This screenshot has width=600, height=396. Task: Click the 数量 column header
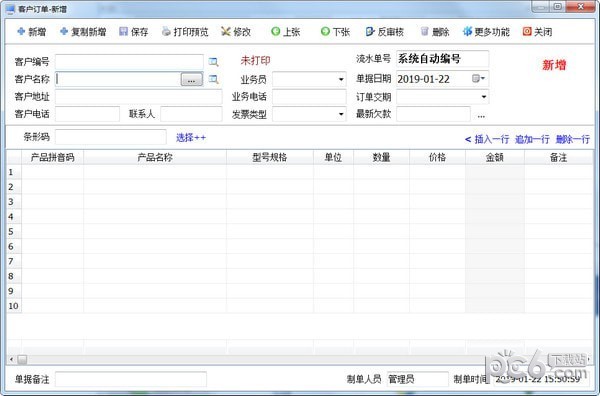pyautogui.click(x=382, y=157)
